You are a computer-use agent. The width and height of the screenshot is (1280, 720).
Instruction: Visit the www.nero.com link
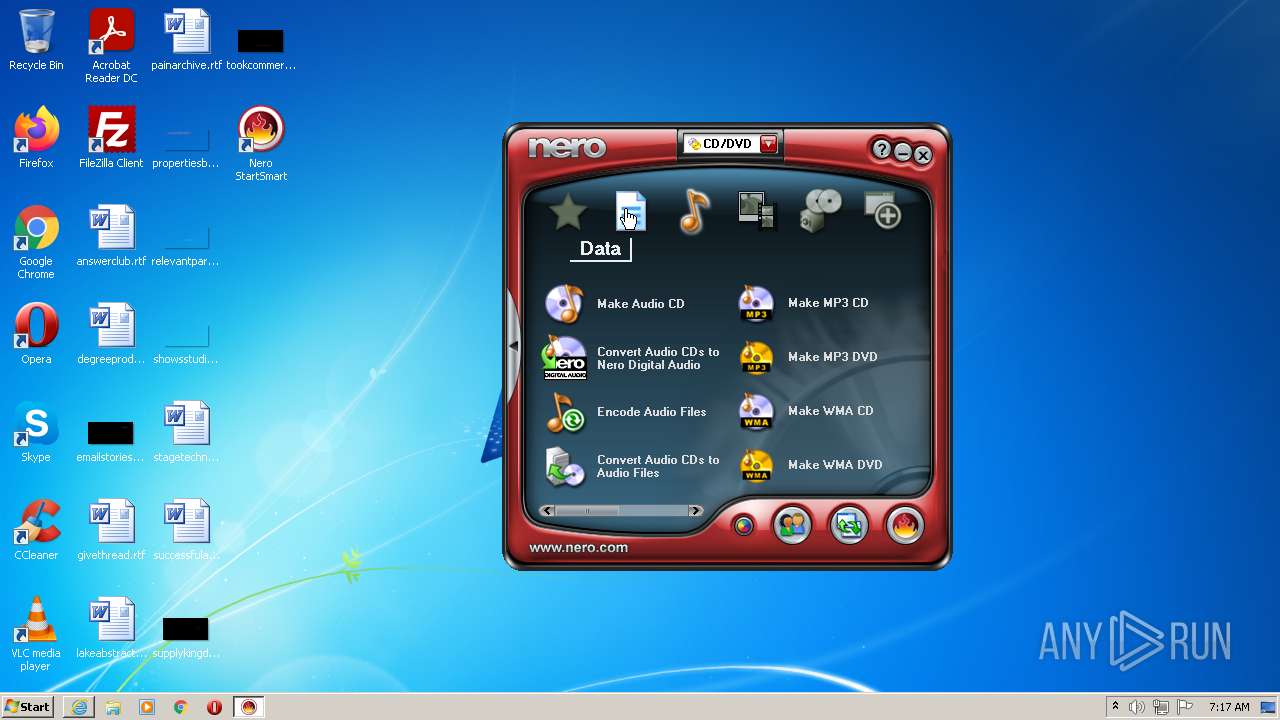[x=578, y=547]
